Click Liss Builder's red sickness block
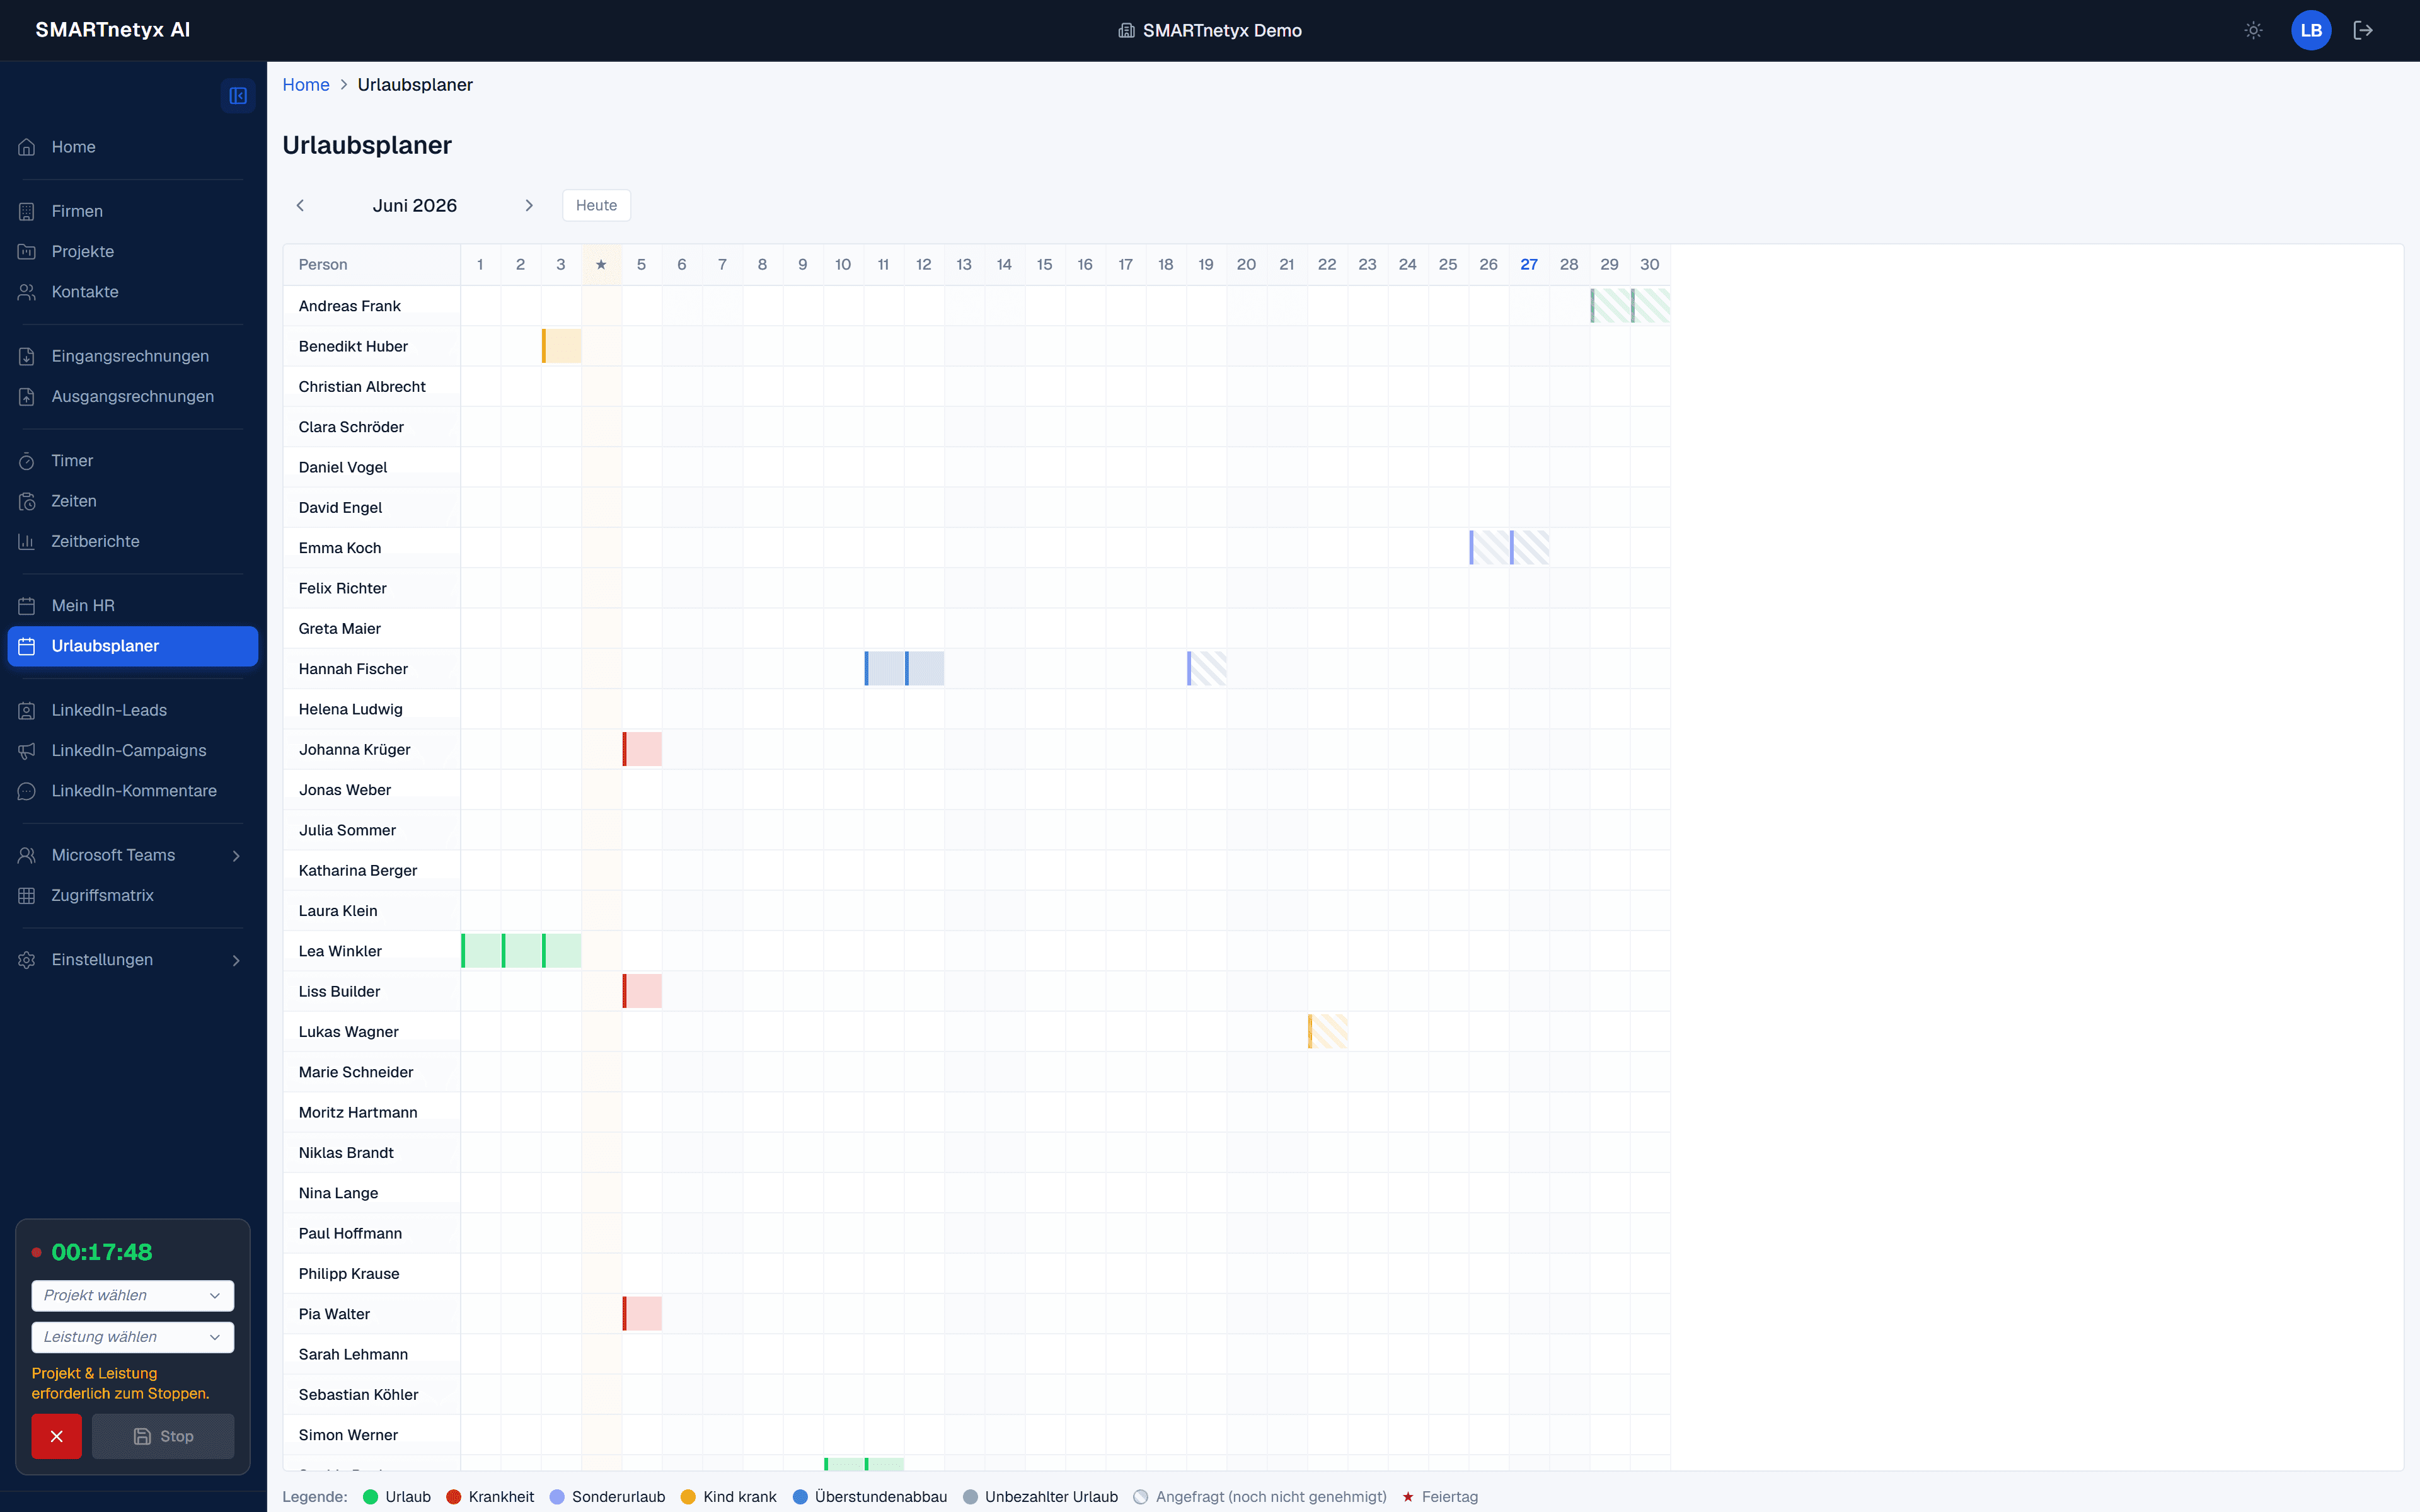 tap(642, 991)
